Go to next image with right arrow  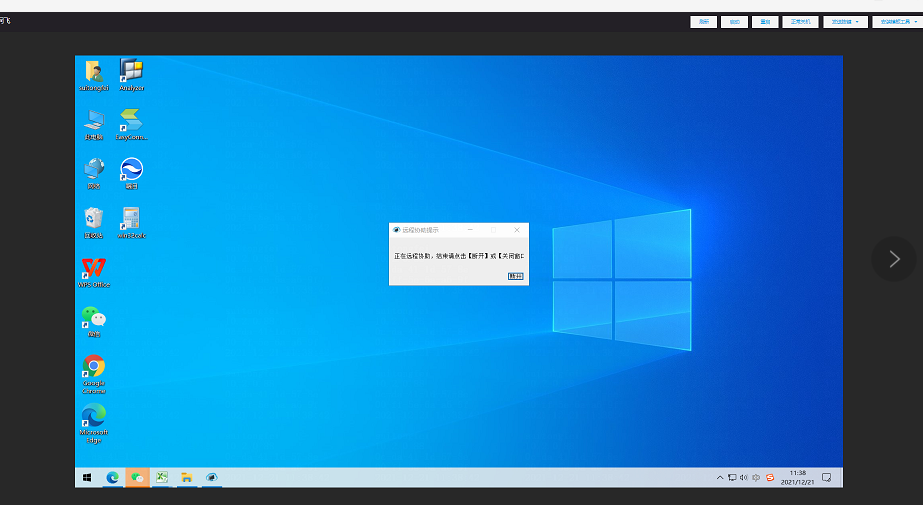[x=894, y=259]
